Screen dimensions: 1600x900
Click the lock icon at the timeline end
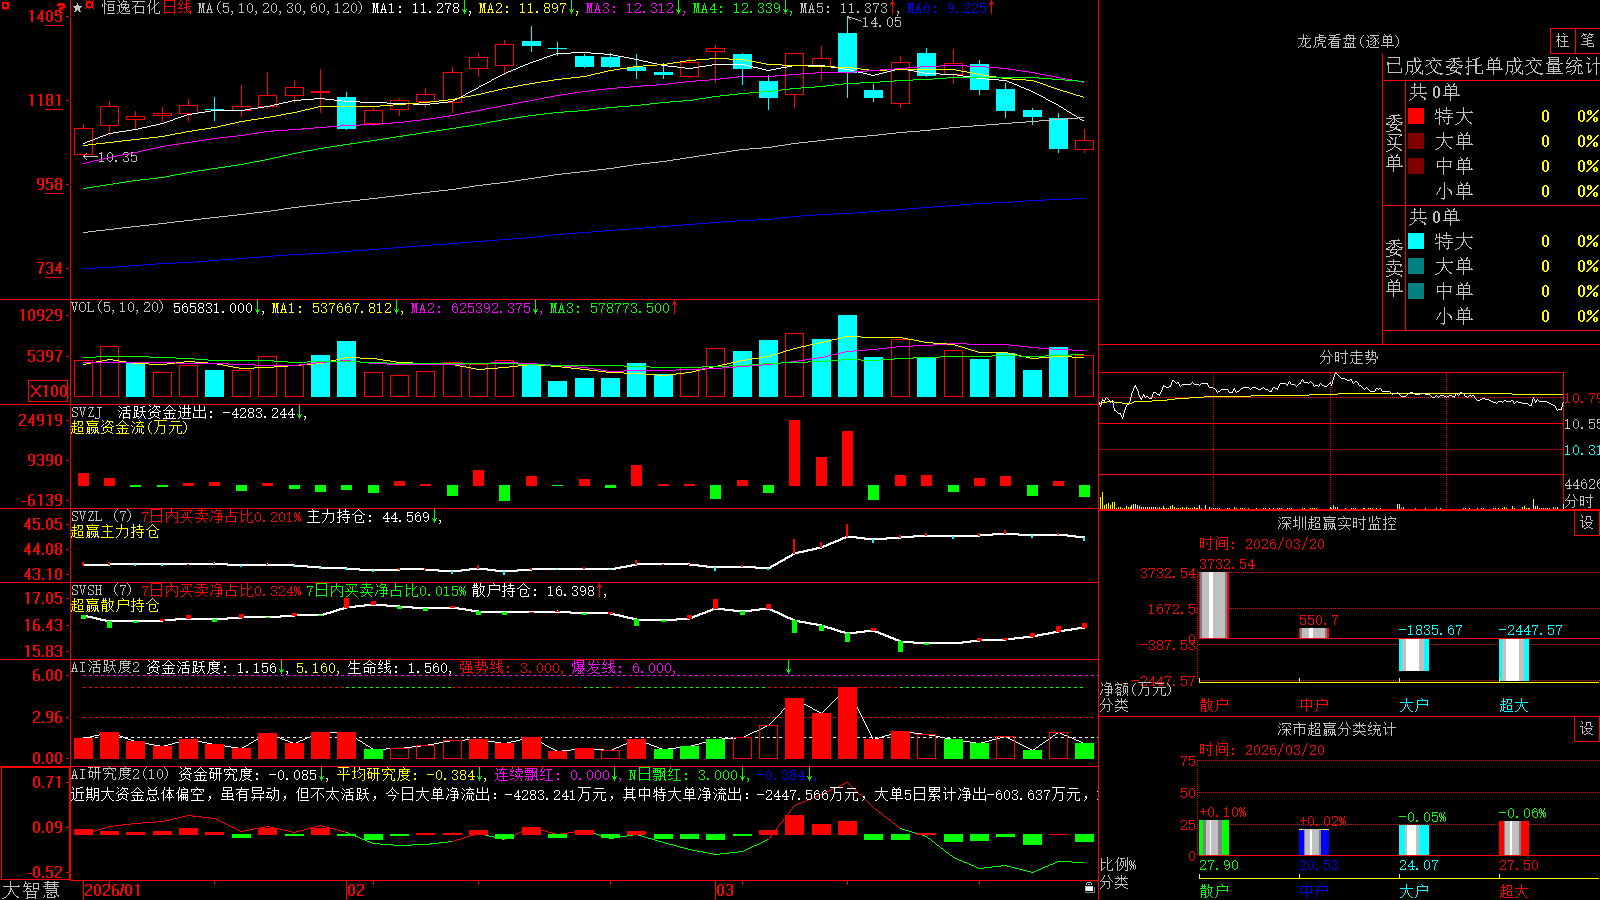tap(1089, 887)
